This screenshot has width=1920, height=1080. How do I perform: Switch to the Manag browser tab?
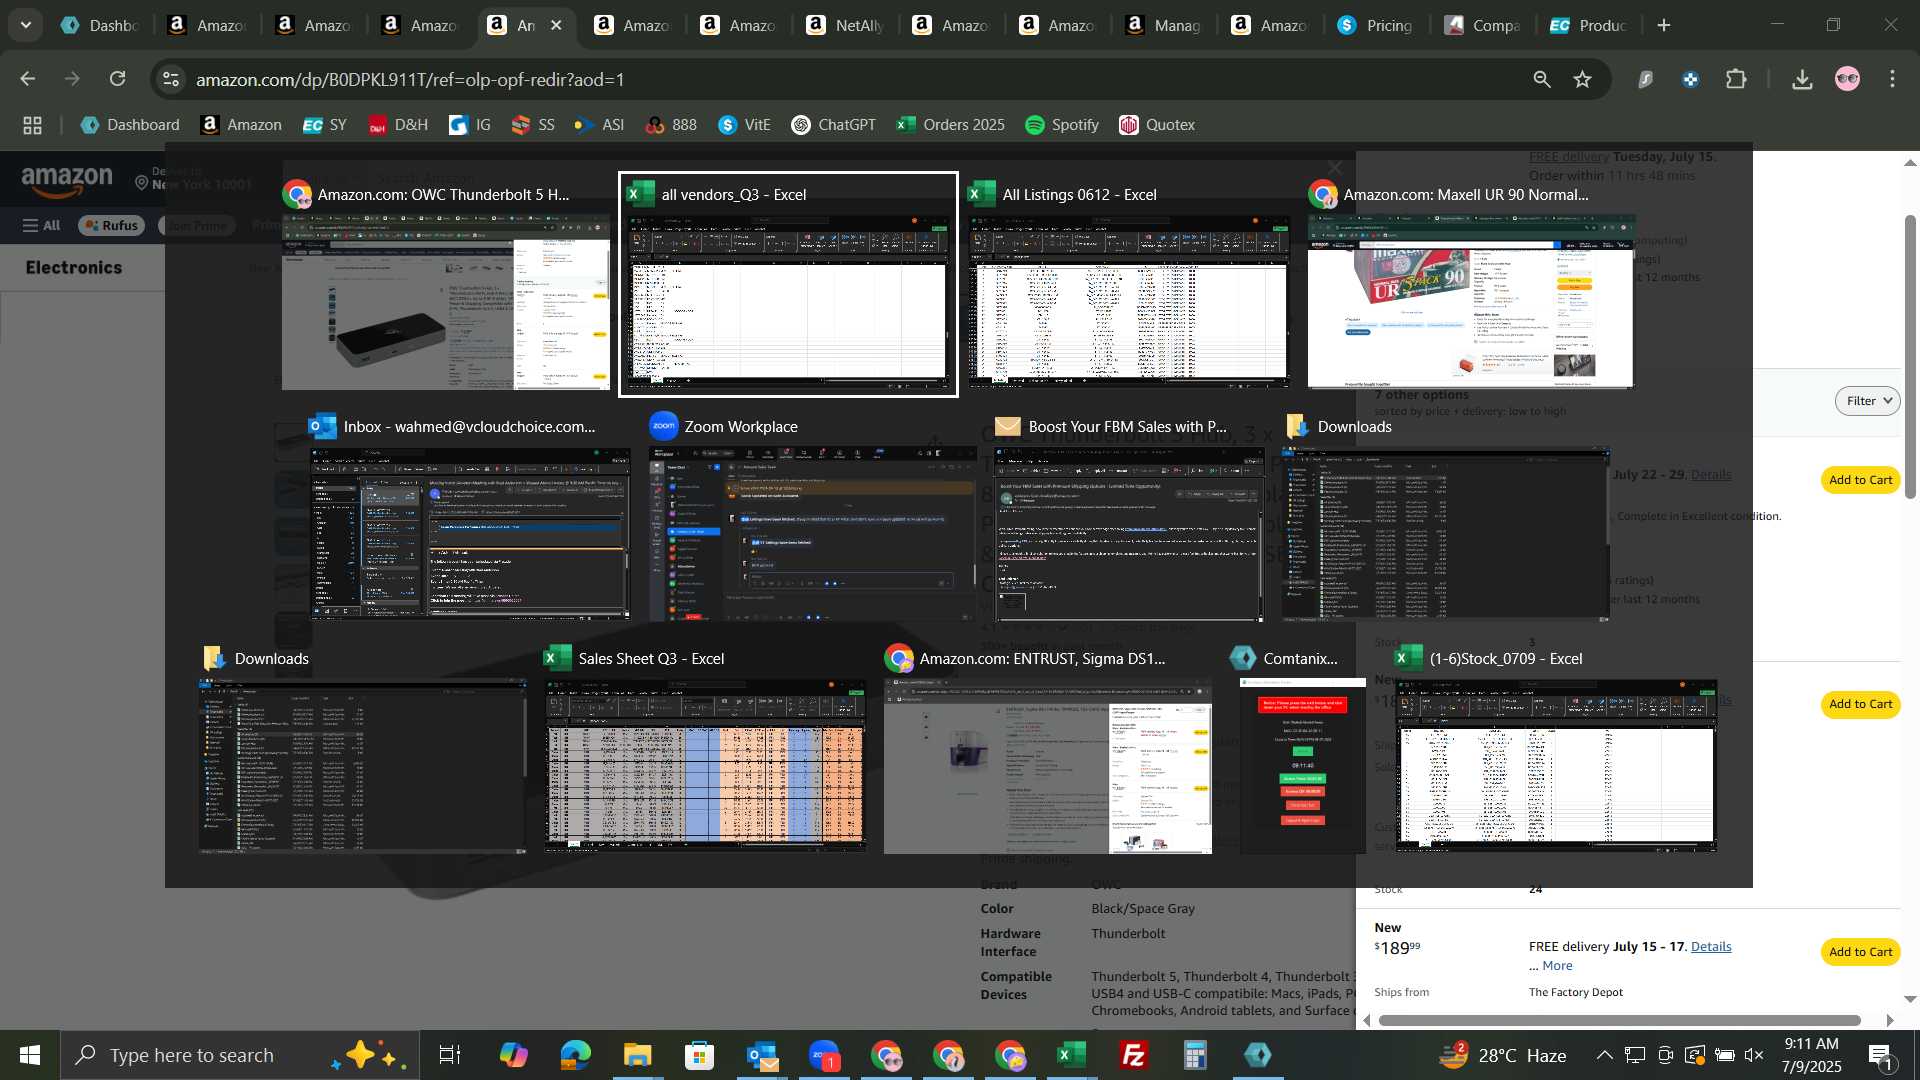[1163, 25]
